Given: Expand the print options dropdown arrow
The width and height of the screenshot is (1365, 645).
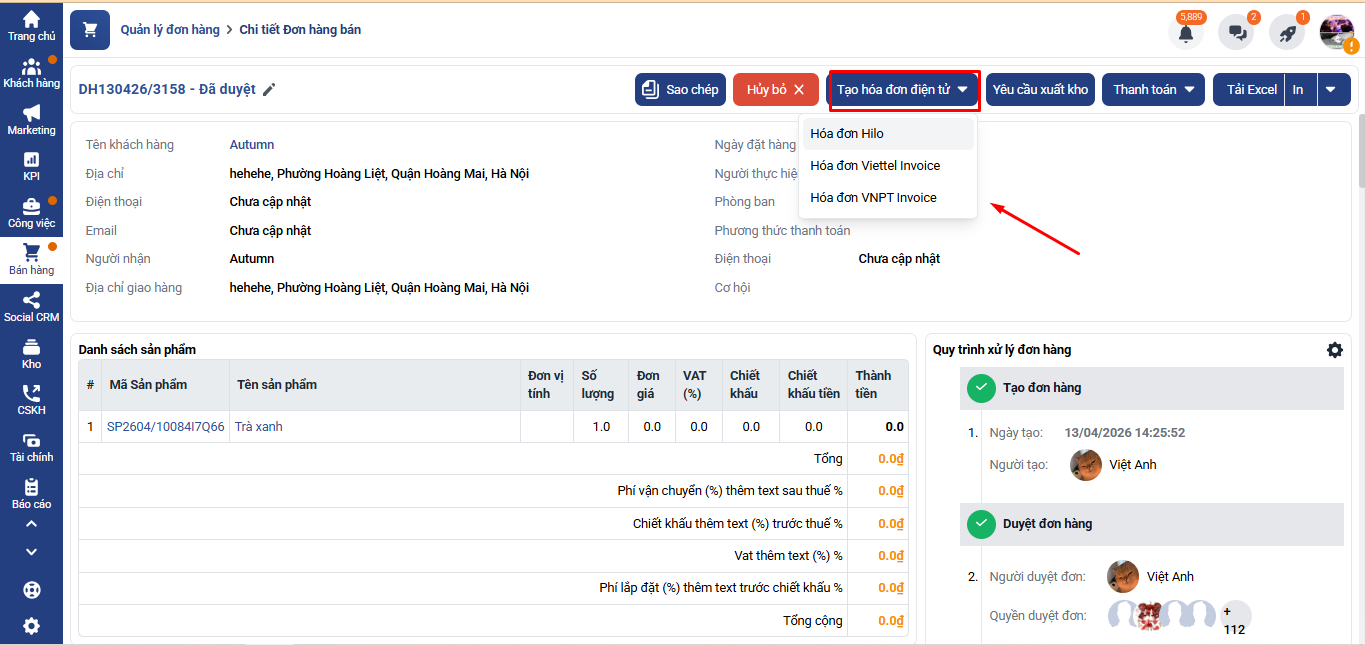Looking at the screenshot, I should [1330, 90].
